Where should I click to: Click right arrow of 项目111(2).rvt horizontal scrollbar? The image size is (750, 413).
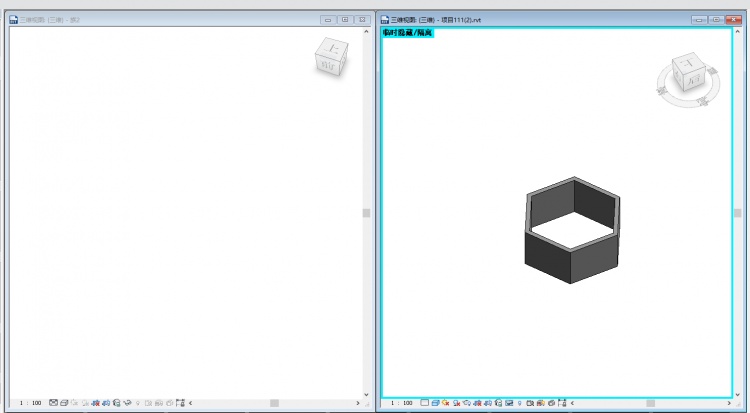(x=729, y=403)
